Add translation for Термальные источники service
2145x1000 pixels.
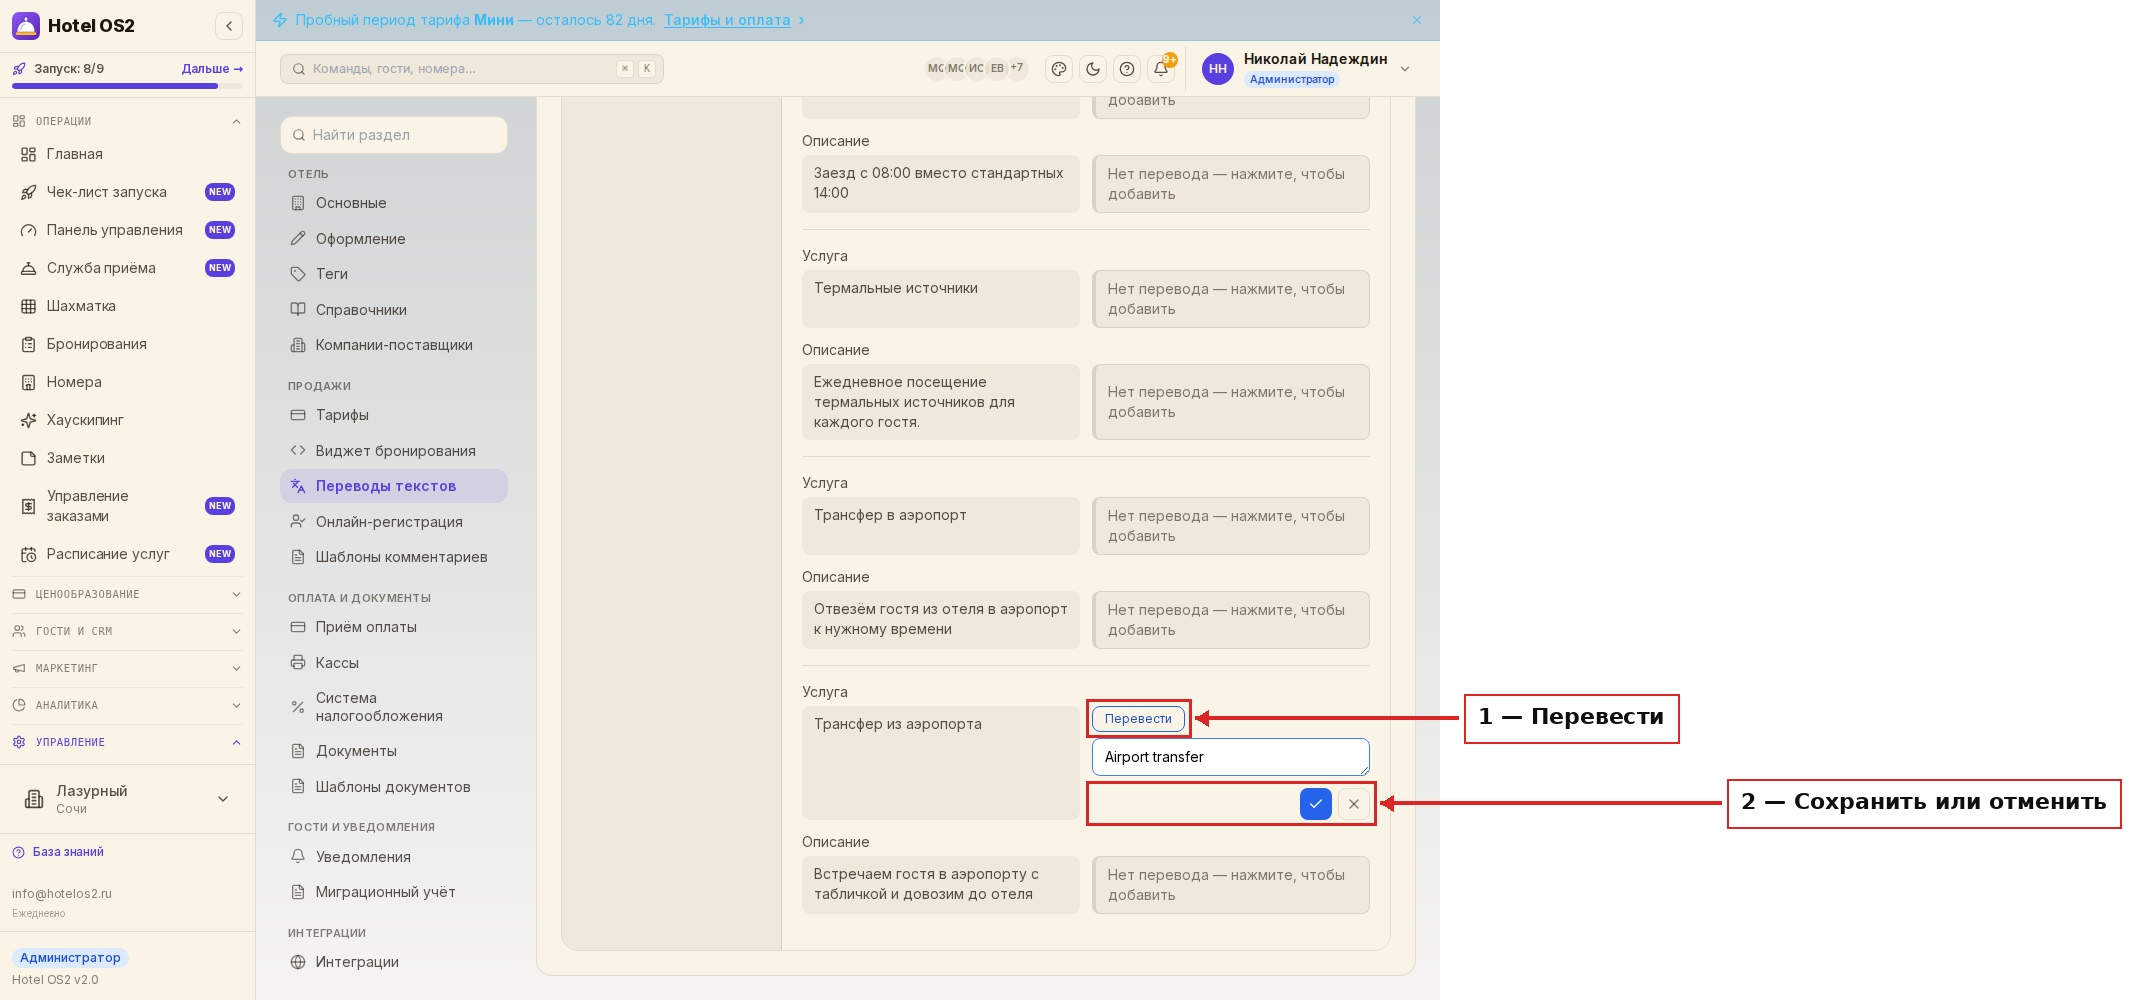coord(1231,299)
